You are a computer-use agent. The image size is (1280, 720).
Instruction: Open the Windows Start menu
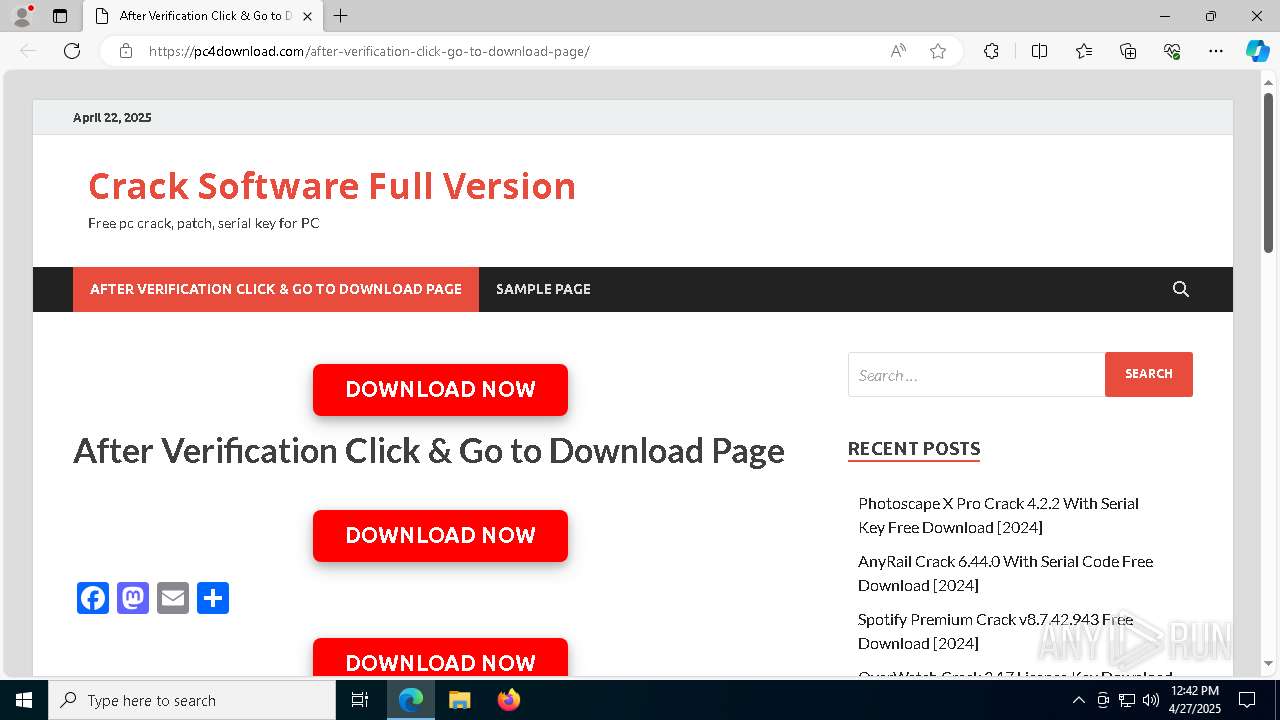click(24, 700)
